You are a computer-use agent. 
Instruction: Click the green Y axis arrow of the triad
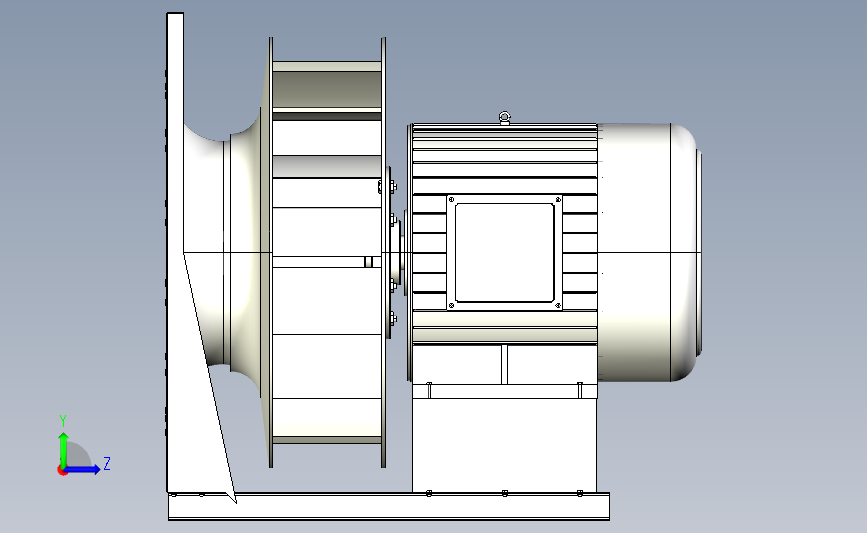click(x=63, y=448)
